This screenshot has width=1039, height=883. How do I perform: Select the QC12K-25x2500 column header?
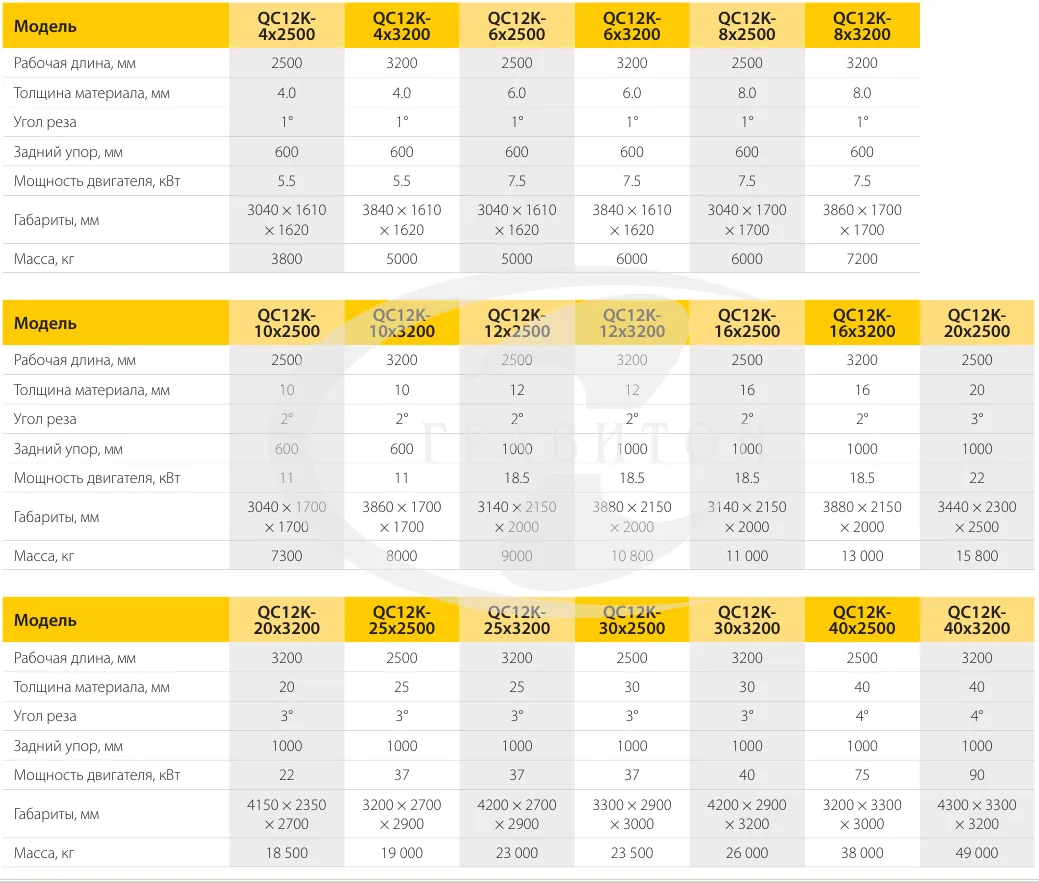(x=402, y=620)
